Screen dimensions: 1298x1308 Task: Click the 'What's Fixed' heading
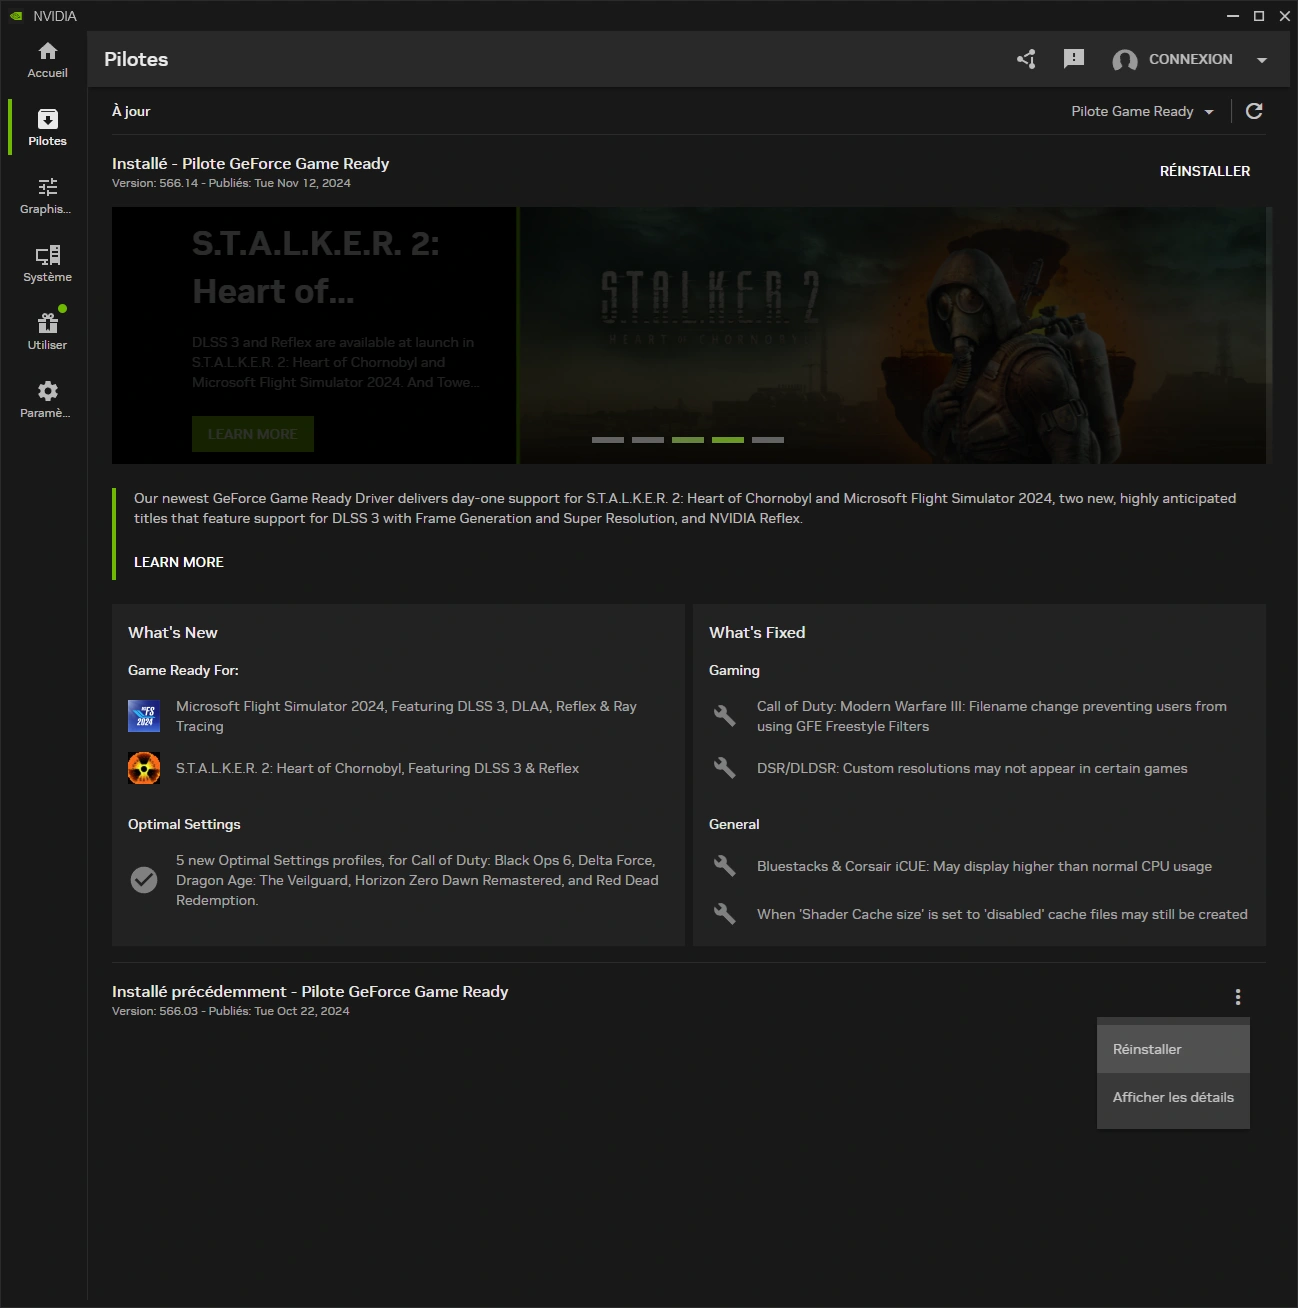(x=757, y=632)
